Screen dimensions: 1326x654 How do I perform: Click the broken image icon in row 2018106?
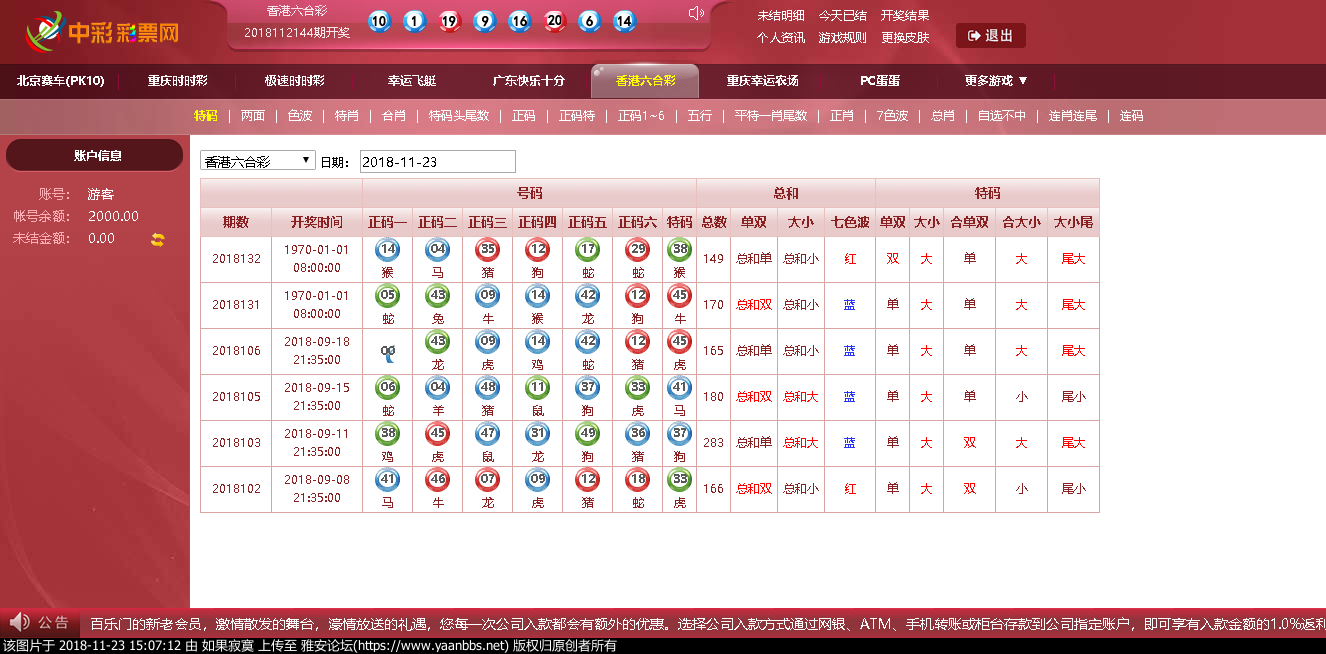(387, 351)
